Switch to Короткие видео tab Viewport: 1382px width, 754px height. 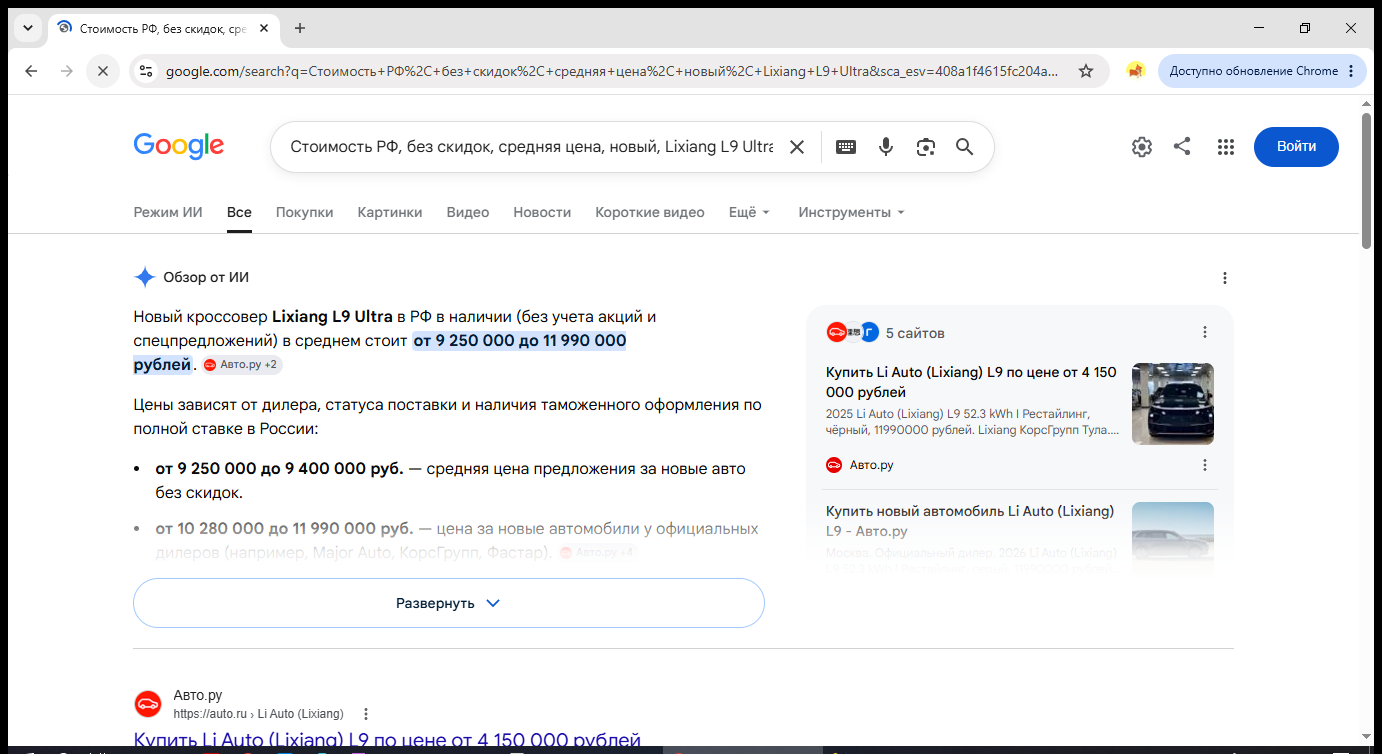tap(650, 212)
